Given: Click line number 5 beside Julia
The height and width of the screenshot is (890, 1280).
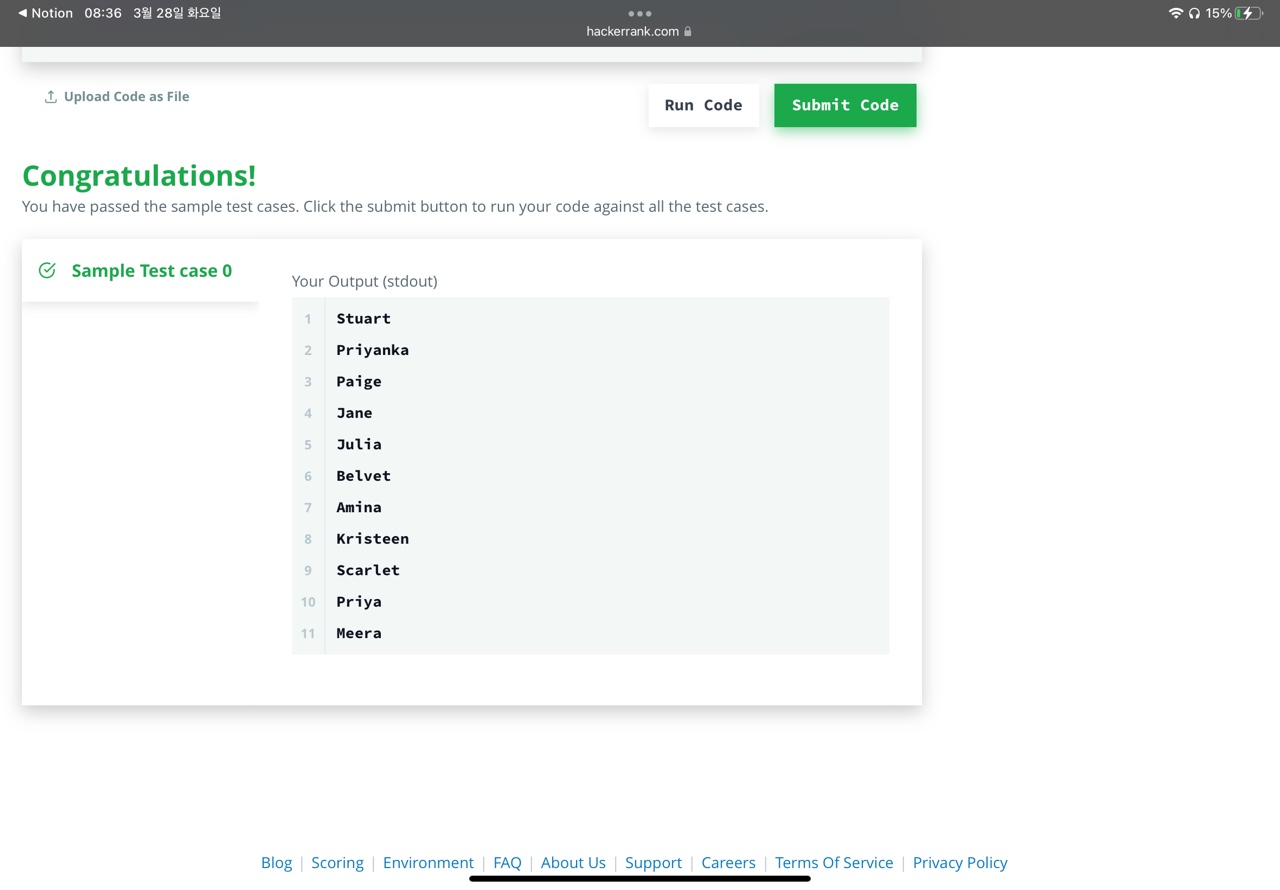Looking at the screenshot, I should click(x=307, y=444).
